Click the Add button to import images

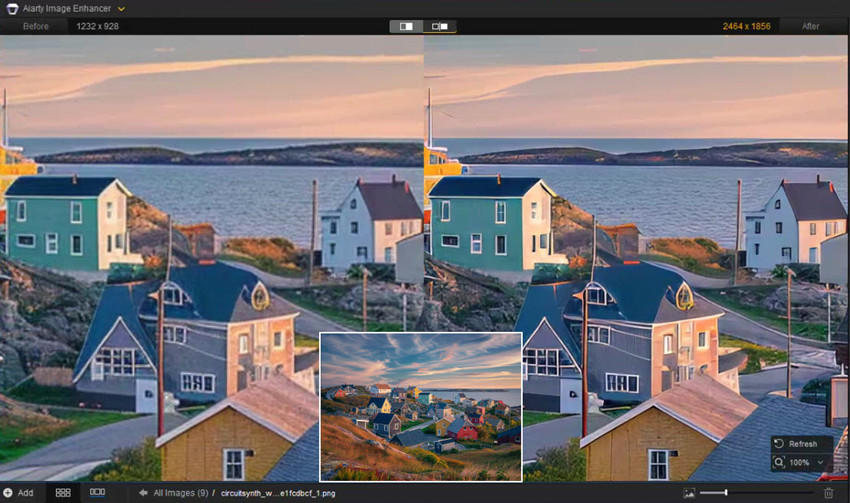click(25, 493)
